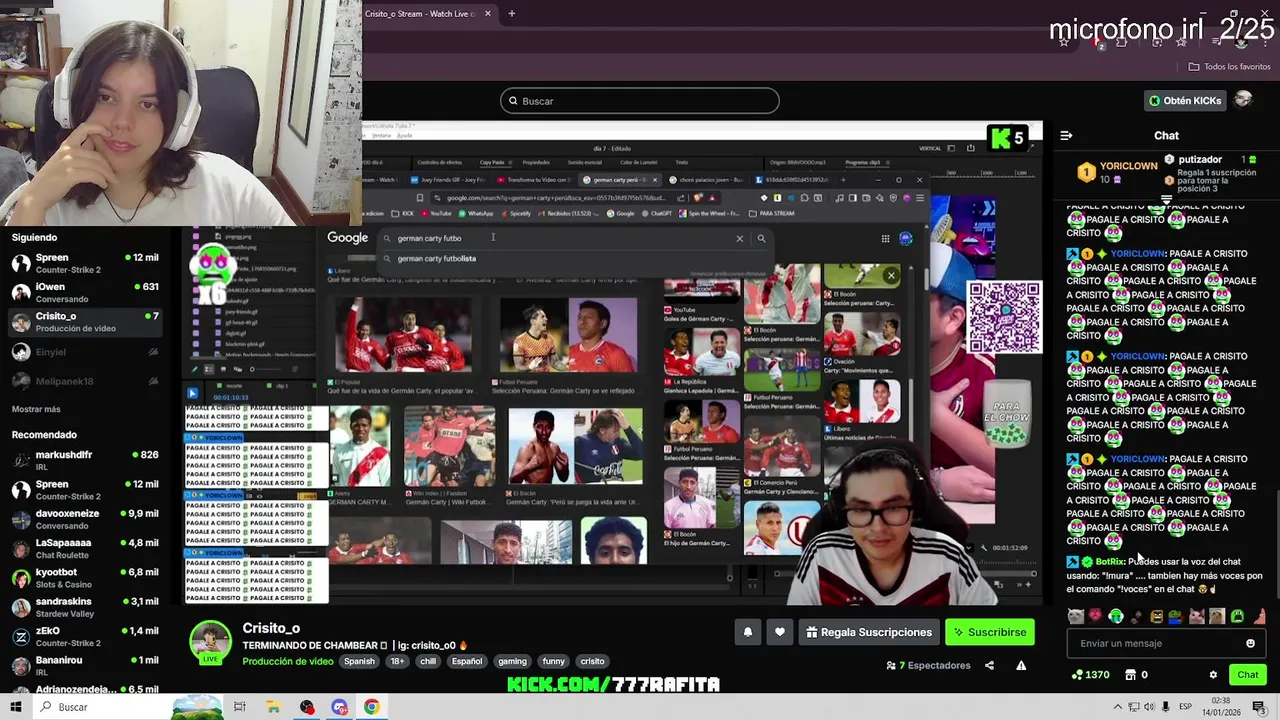Click the Siguiendo sidebar heading
This screenshot has height=720, width=1280.
pos(34,237)
